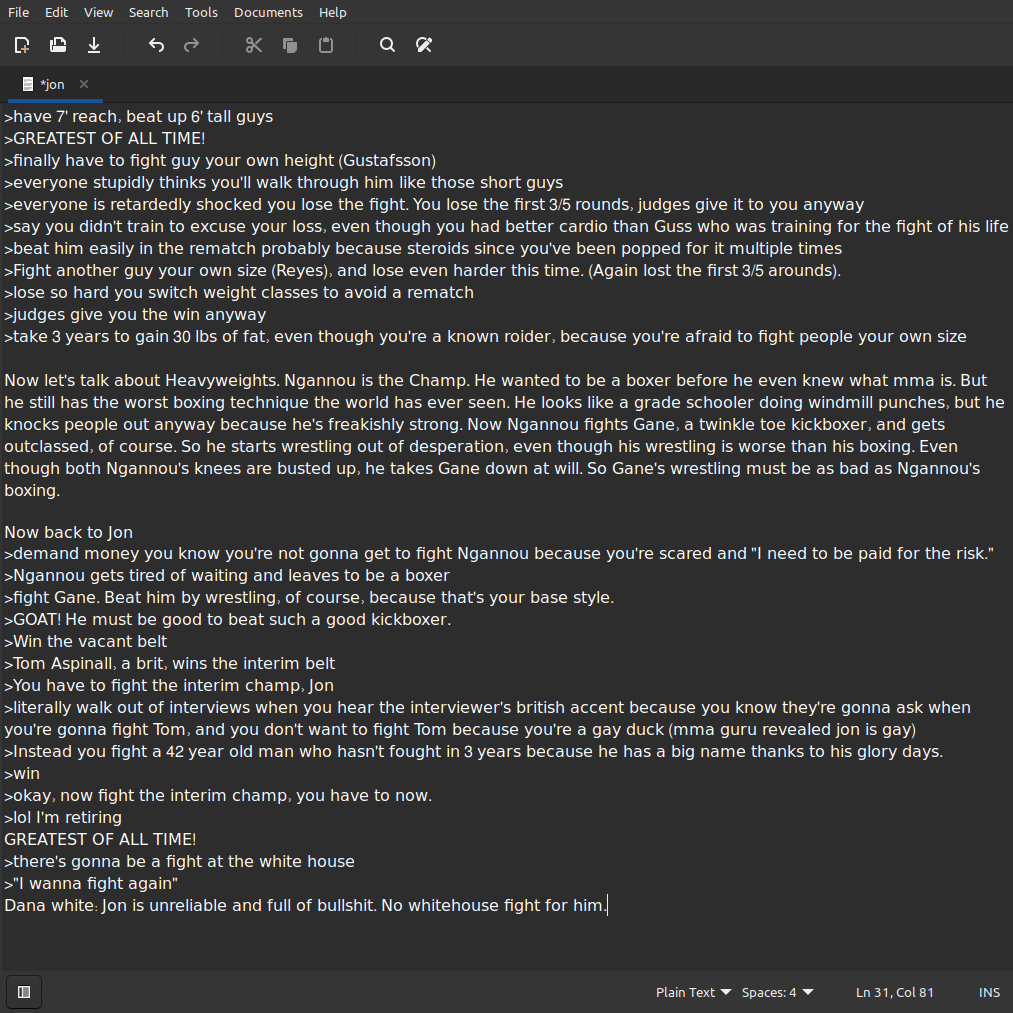Toggle INS insert mode indicator

tap(989, 992)
